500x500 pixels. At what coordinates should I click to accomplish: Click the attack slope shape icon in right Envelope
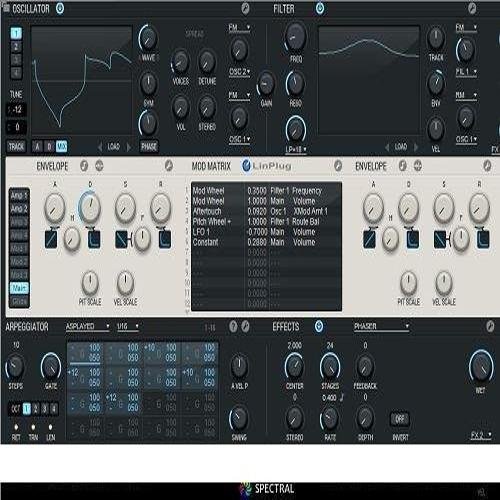(369, 239)
